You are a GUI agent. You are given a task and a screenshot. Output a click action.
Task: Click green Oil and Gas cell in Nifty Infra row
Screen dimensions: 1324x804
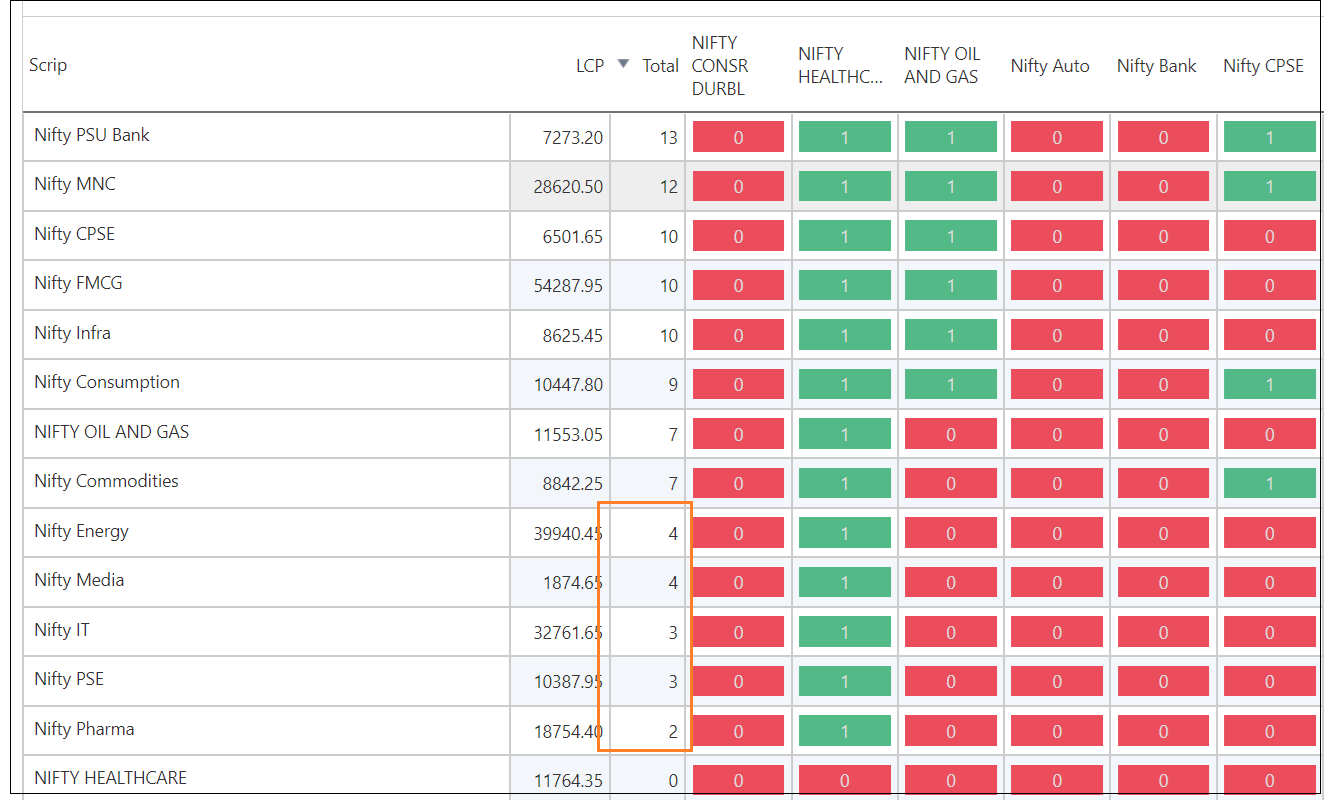point(951,336)
